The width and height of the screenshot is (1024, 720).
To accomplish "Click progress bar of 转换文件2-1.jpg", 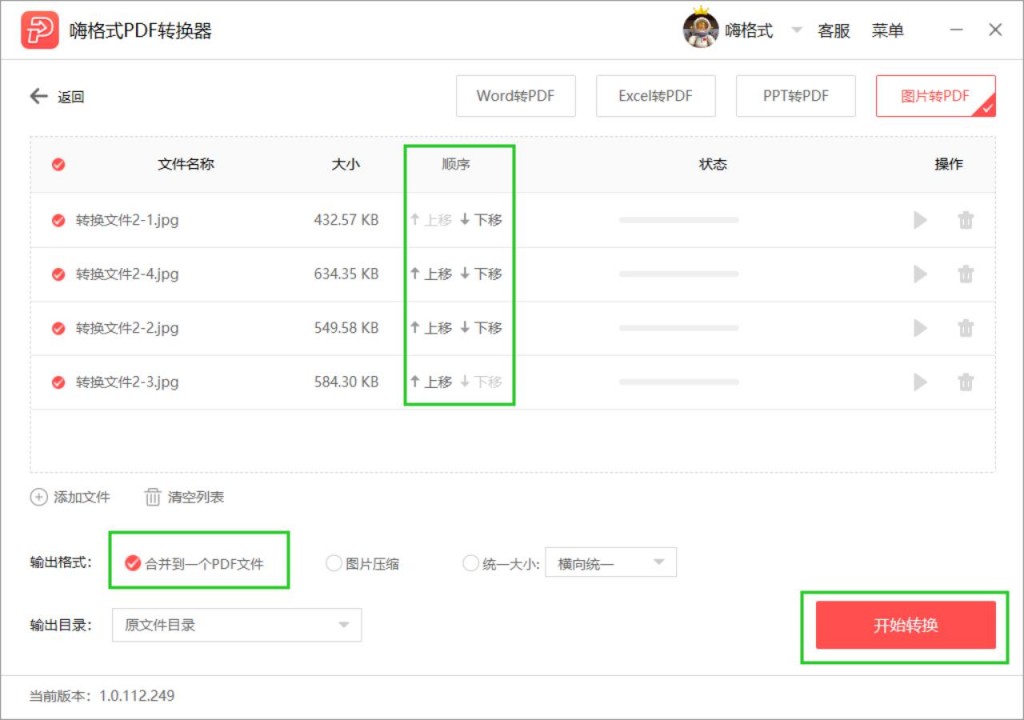I will tap(679, 220).
